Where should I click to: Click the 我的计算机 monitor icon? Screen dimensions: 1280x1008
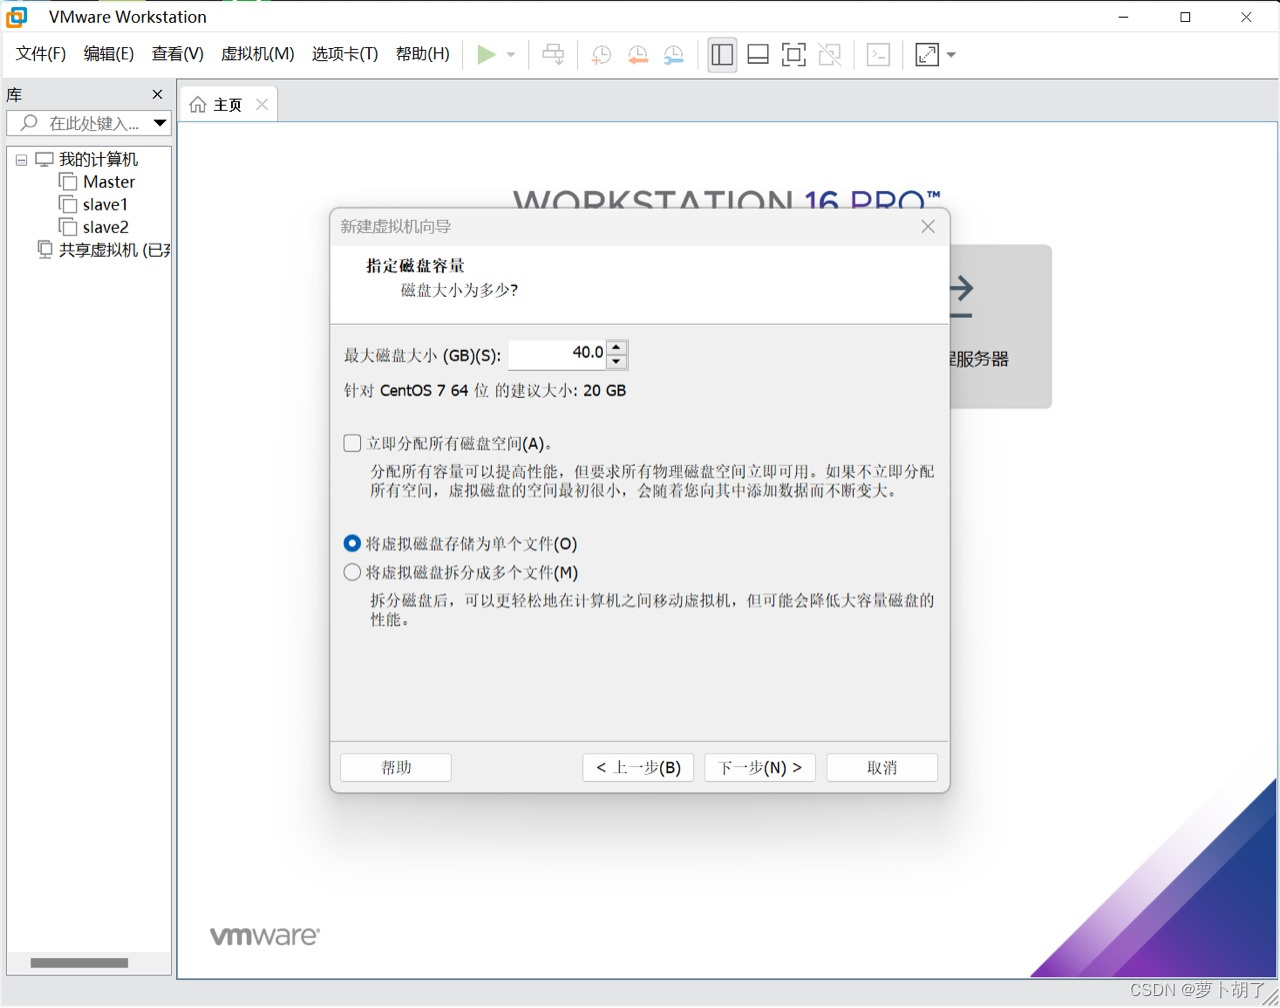pyautogui.click(x=44, y=160)
